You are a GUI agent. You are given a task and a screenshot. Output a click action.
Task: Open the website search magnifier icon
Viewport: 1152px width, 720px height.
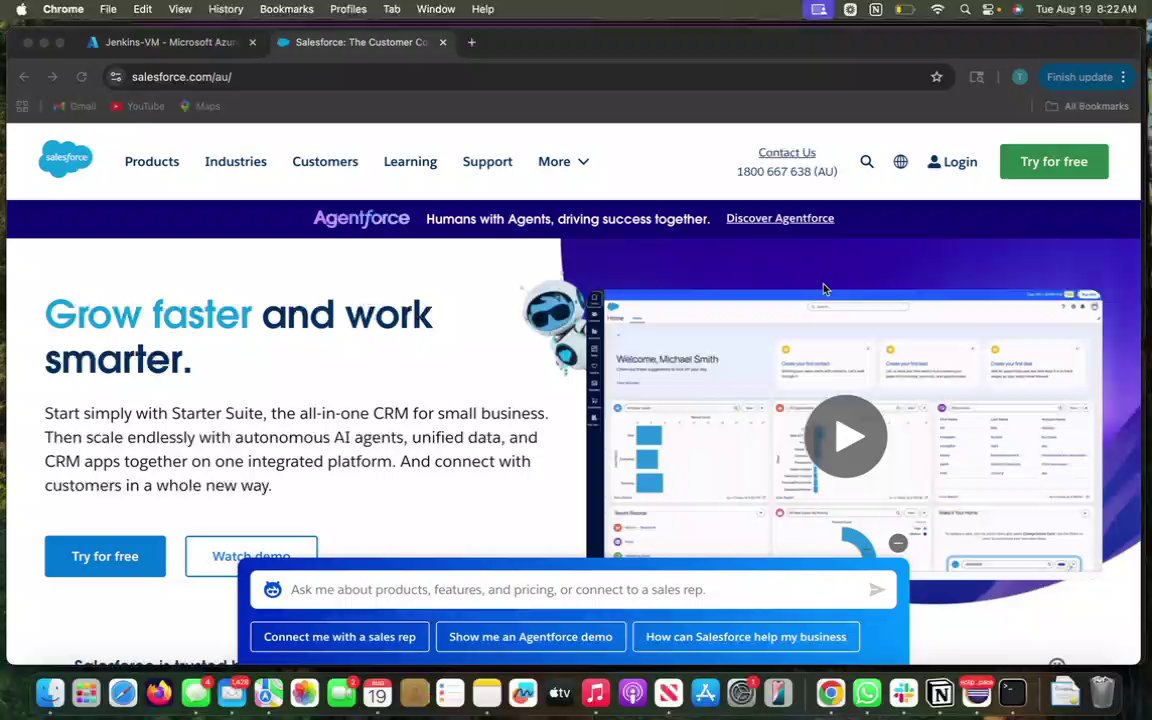[x=867, y=162]
